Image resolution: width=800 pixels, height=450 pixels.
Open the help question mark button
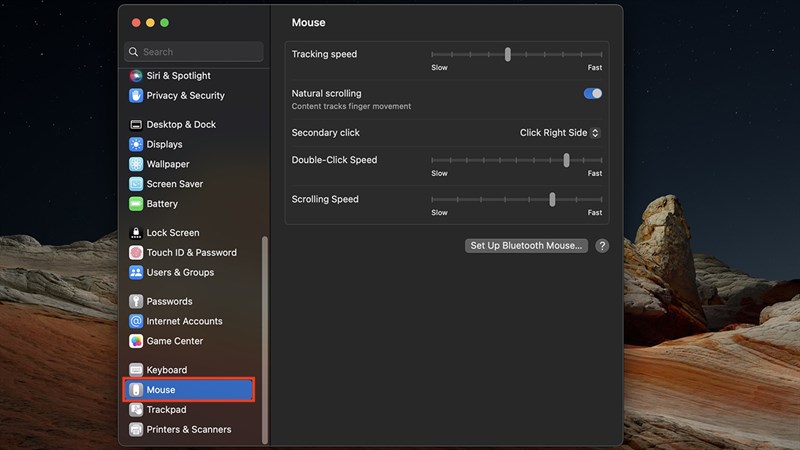tap(602, 246)
